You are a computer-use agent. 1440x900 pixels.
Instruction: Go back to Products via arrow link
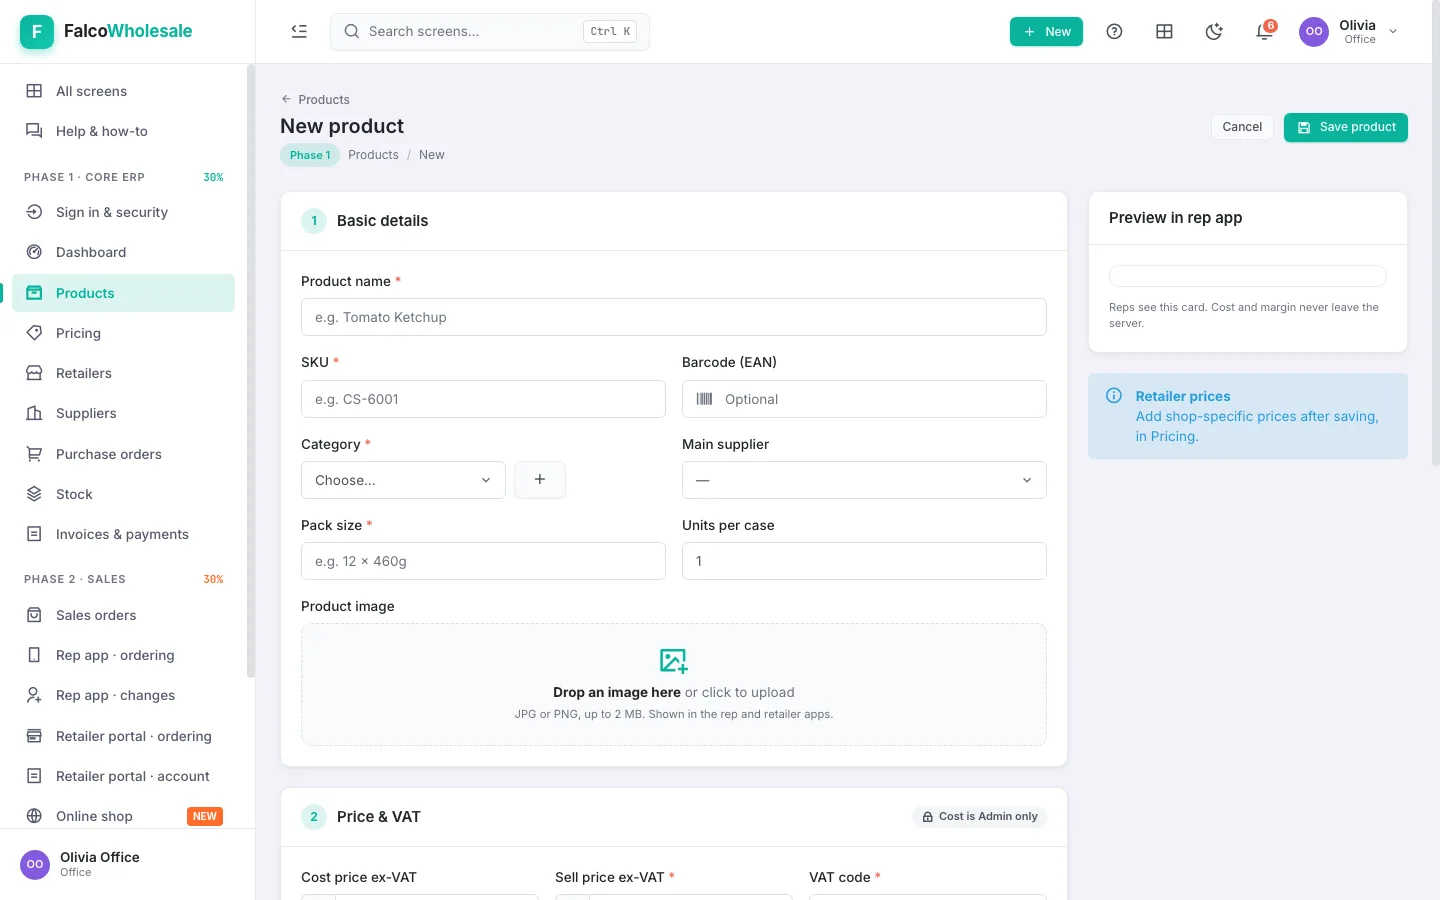click(x=315, y=100)
